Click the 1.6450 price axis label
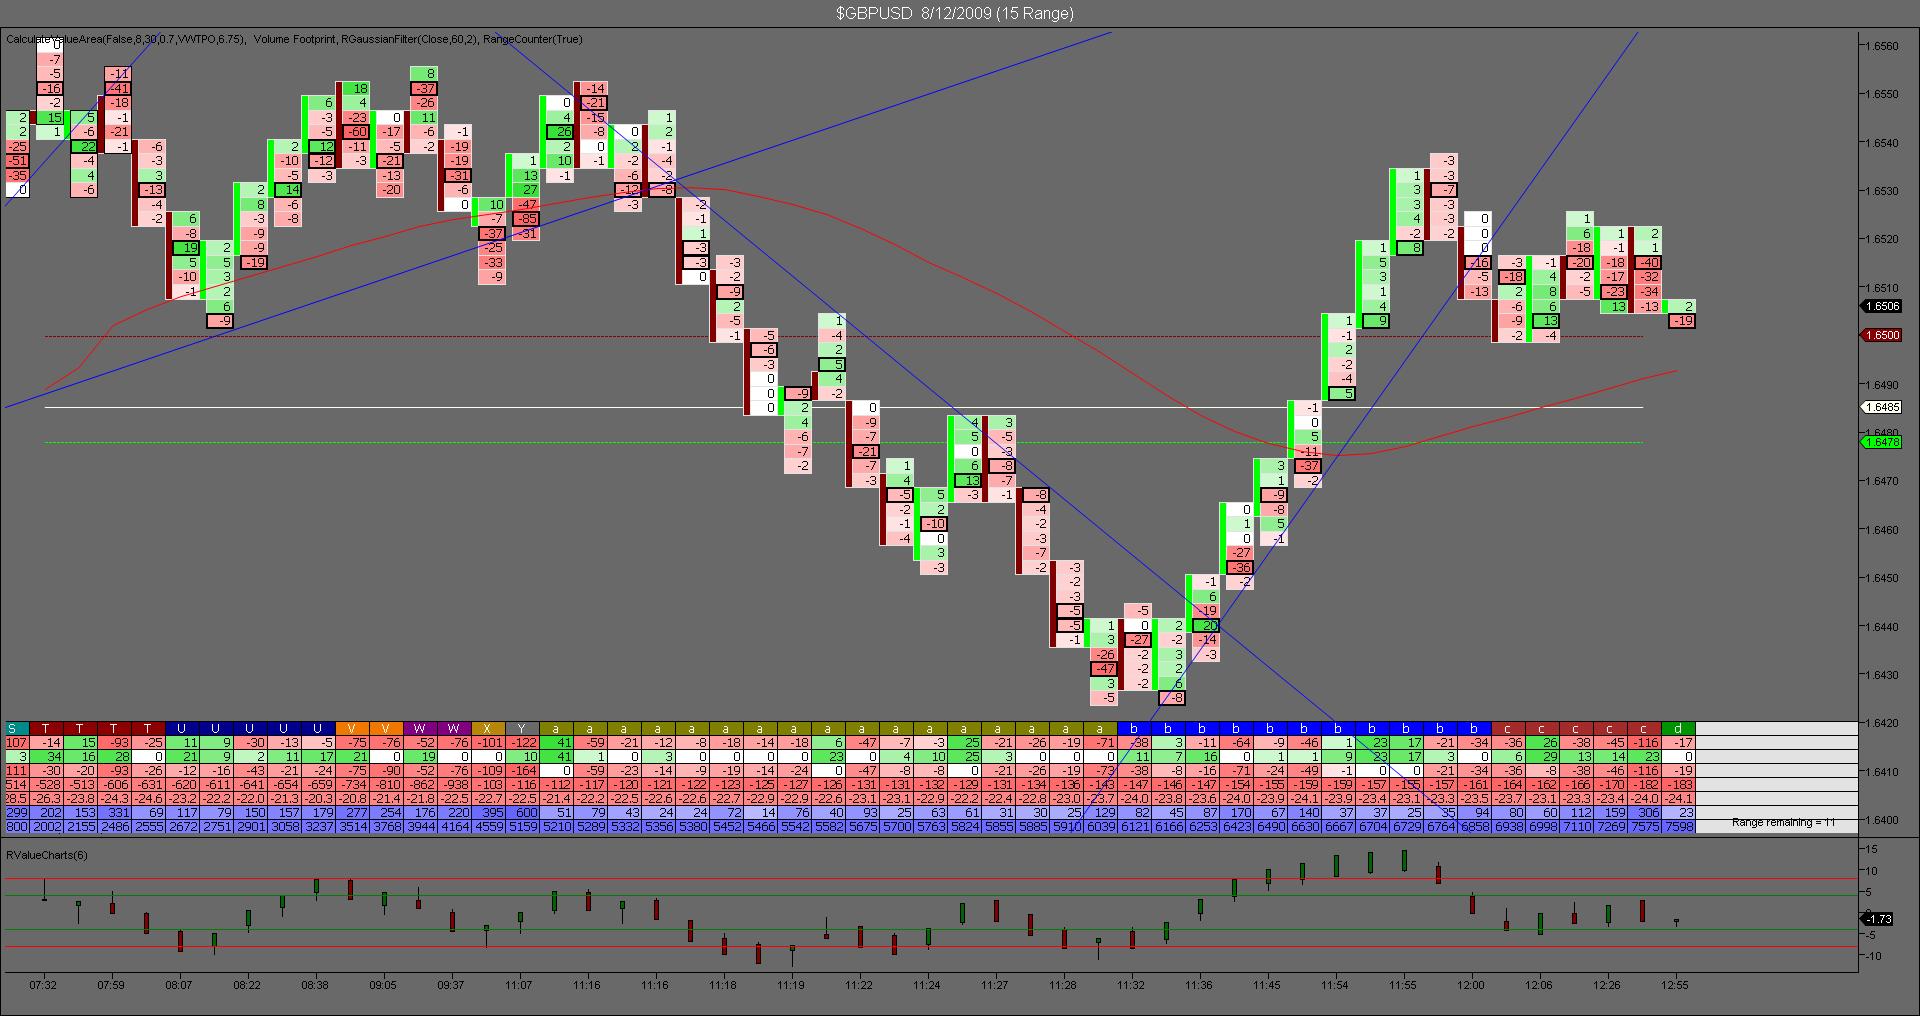 [1883, 578]
